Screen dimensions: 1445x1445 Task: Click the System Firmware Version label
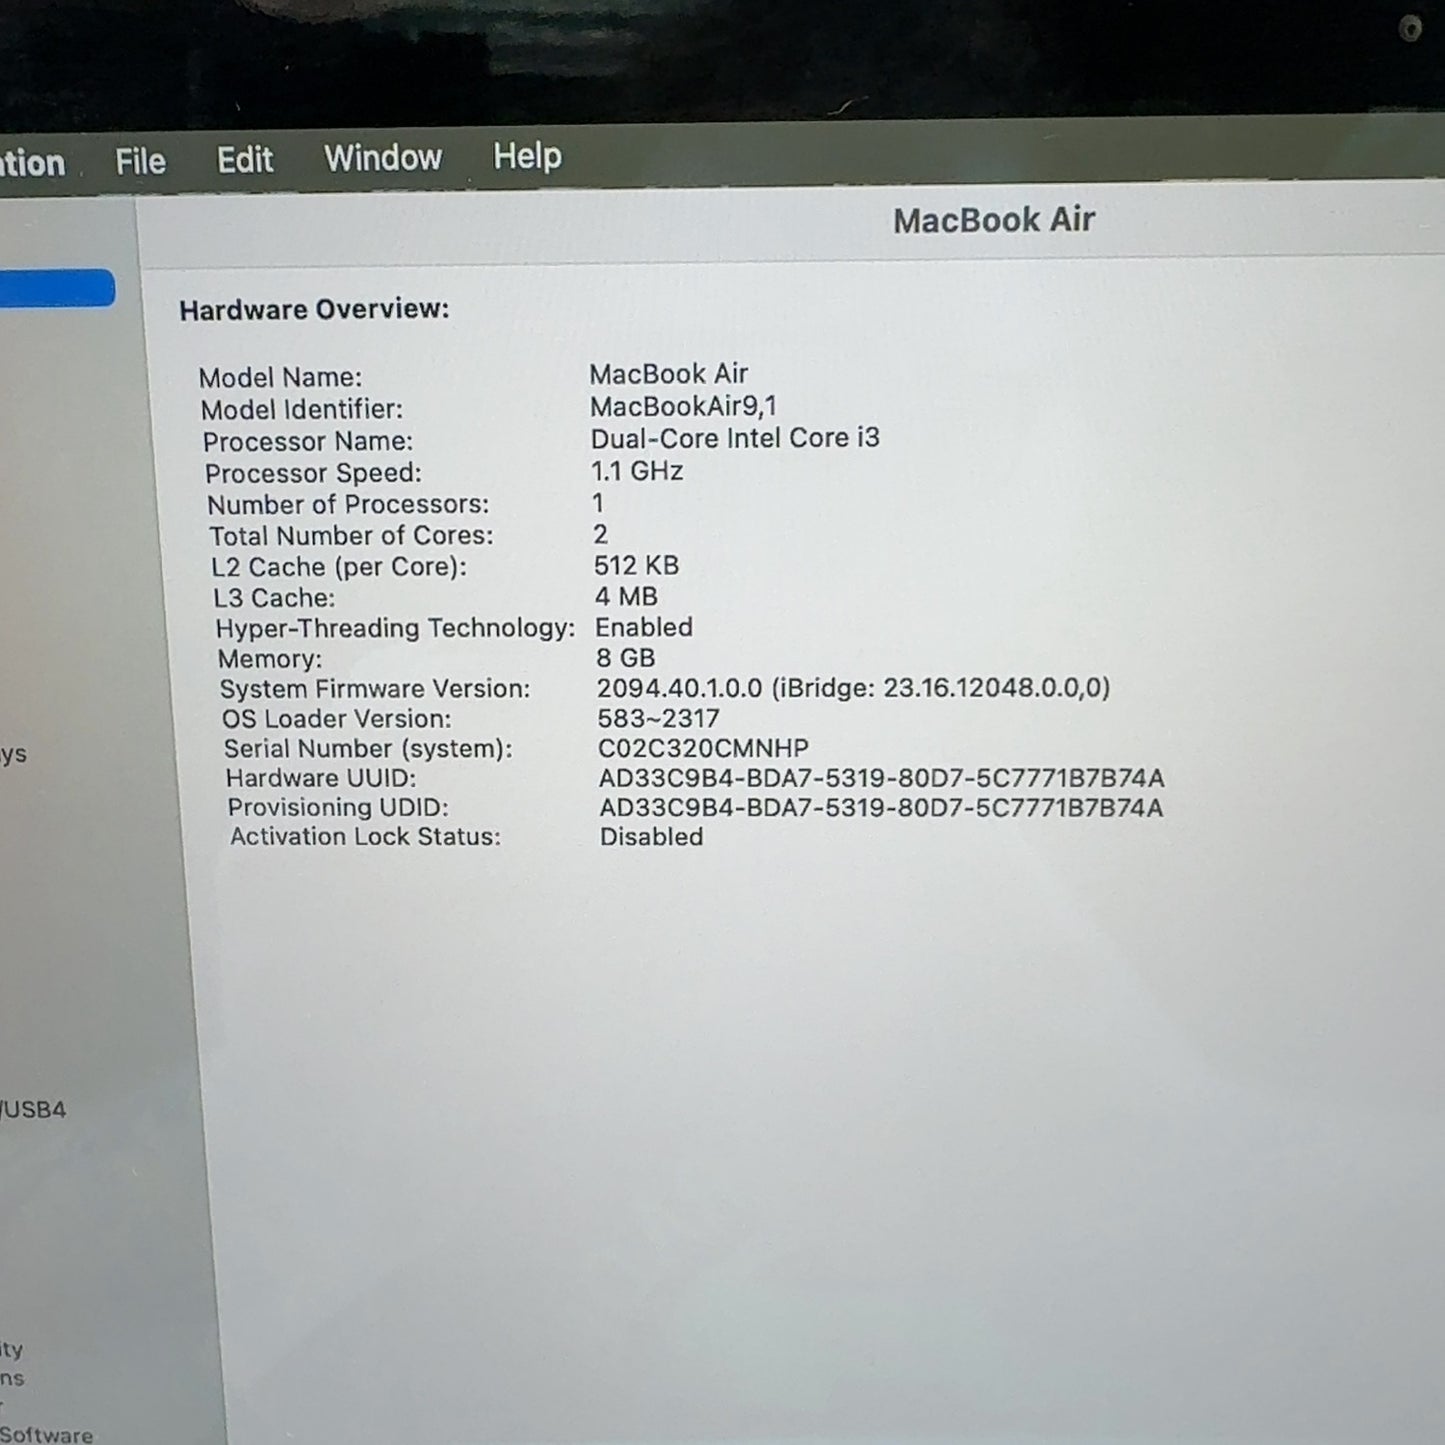[x=375, y=689]
